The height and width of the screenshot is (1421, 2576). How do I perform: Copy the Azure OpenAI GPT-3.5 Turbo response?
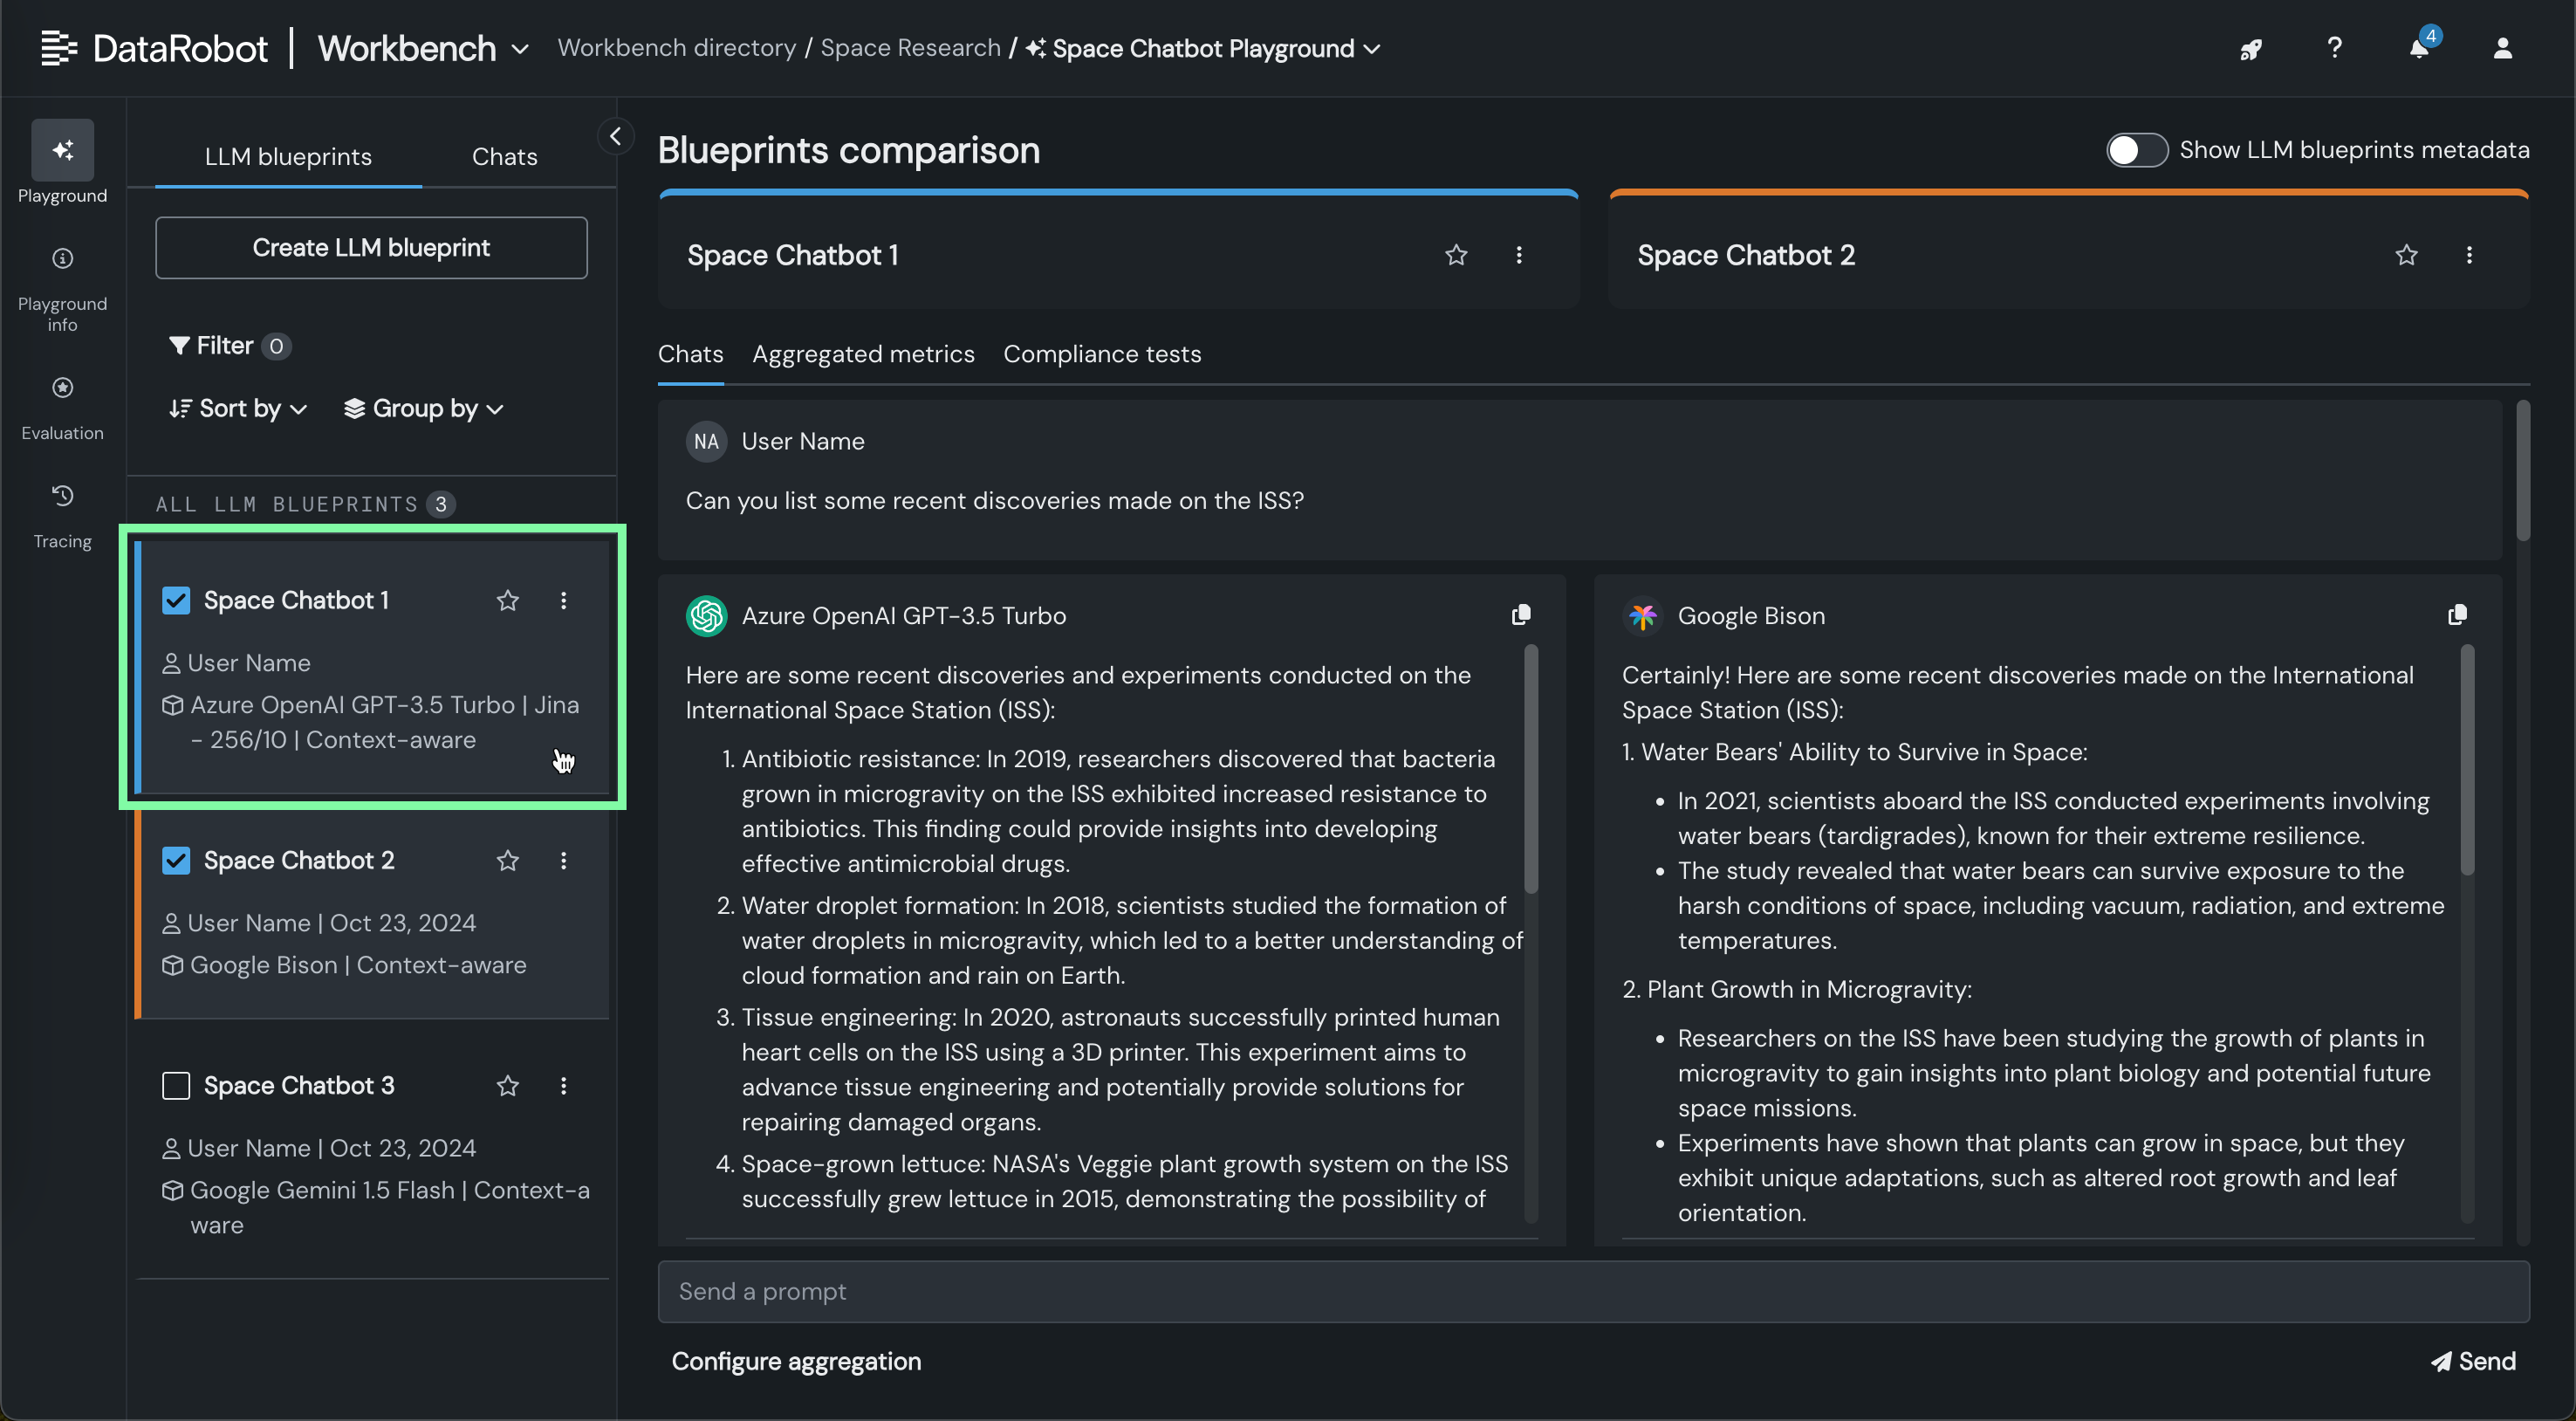[1521, 614]
